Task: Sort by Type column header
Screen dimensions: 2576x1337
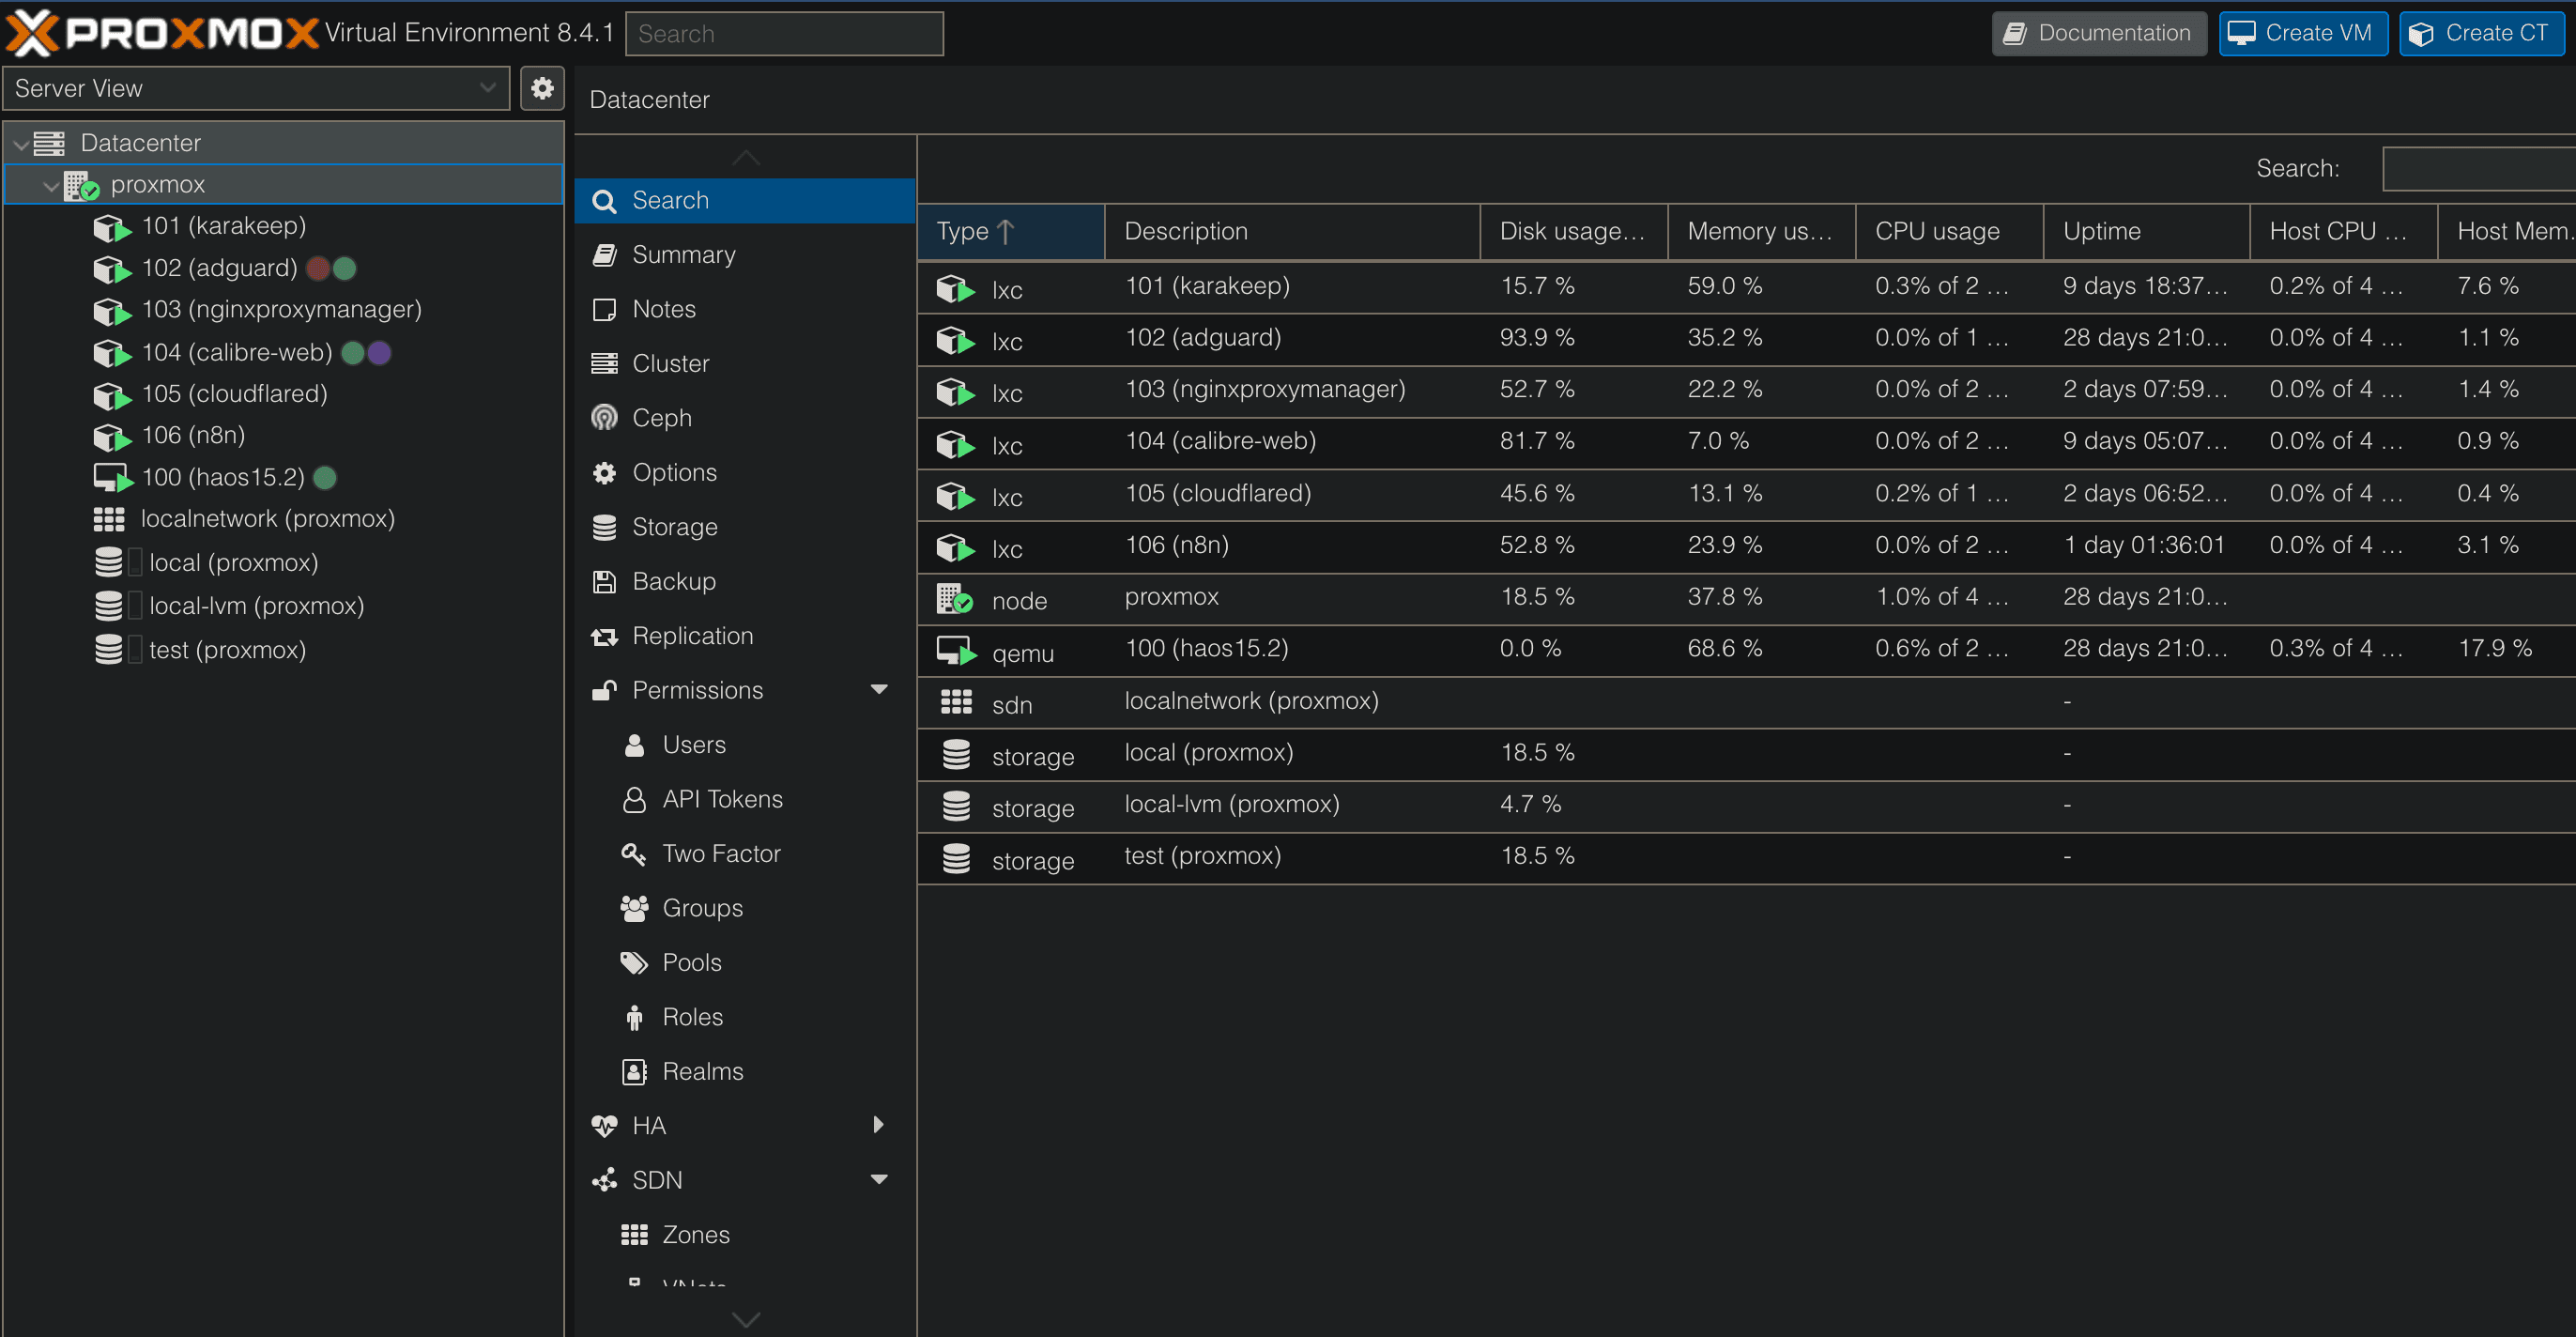Action: coord(1011,232)
